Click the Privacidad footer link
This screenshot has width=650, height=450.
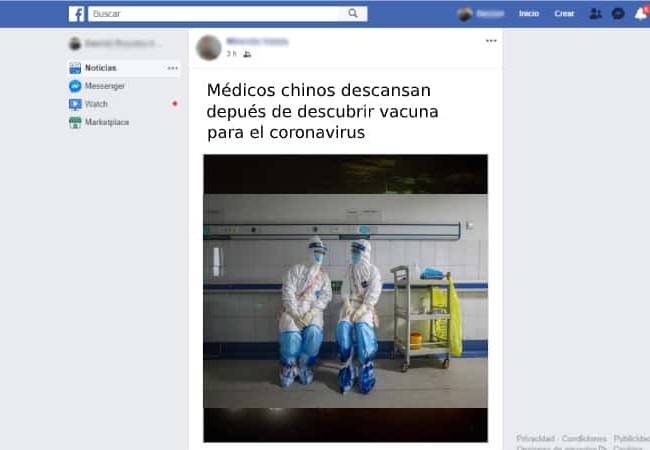(x=535, y=438)
